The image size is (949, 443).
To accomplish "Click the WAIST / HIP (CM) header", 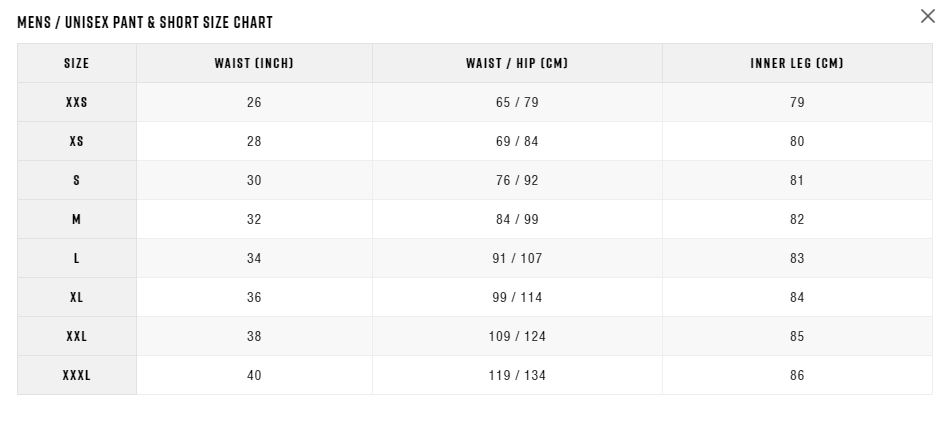I will coord(517,63).
